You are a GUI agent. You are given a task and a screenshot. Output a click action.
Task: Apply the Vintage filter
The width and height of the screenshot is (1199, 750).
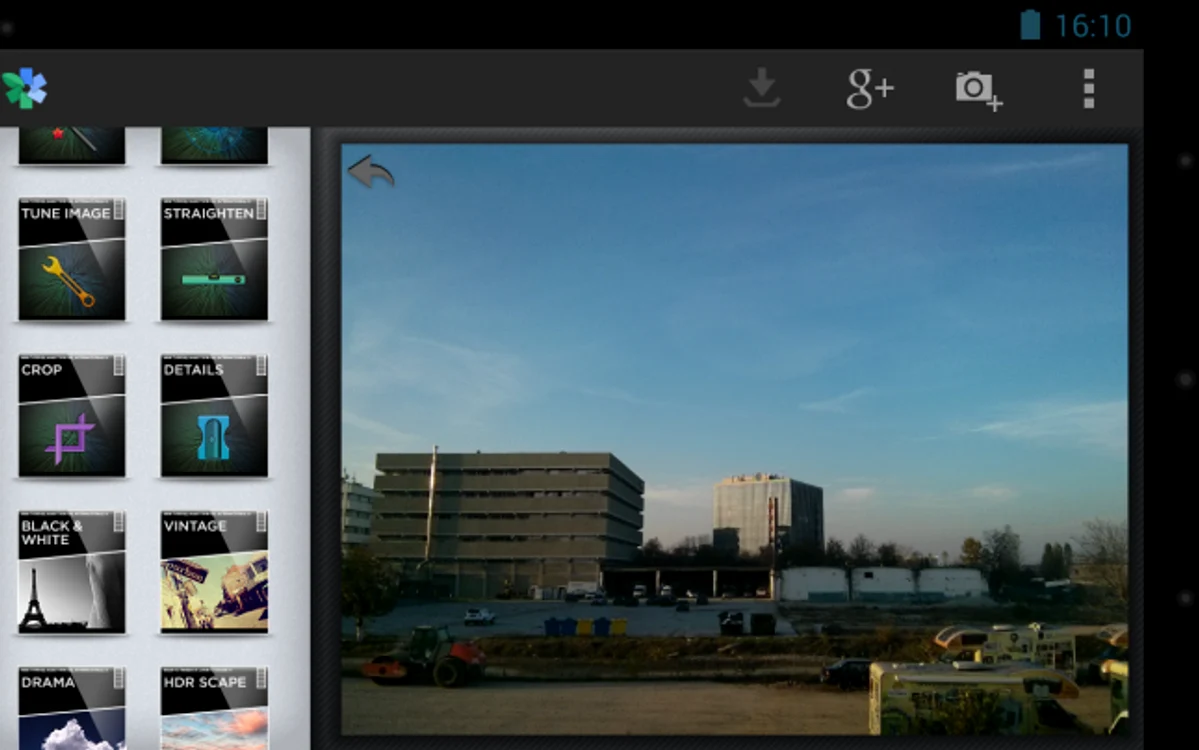[x=214, y=572]
